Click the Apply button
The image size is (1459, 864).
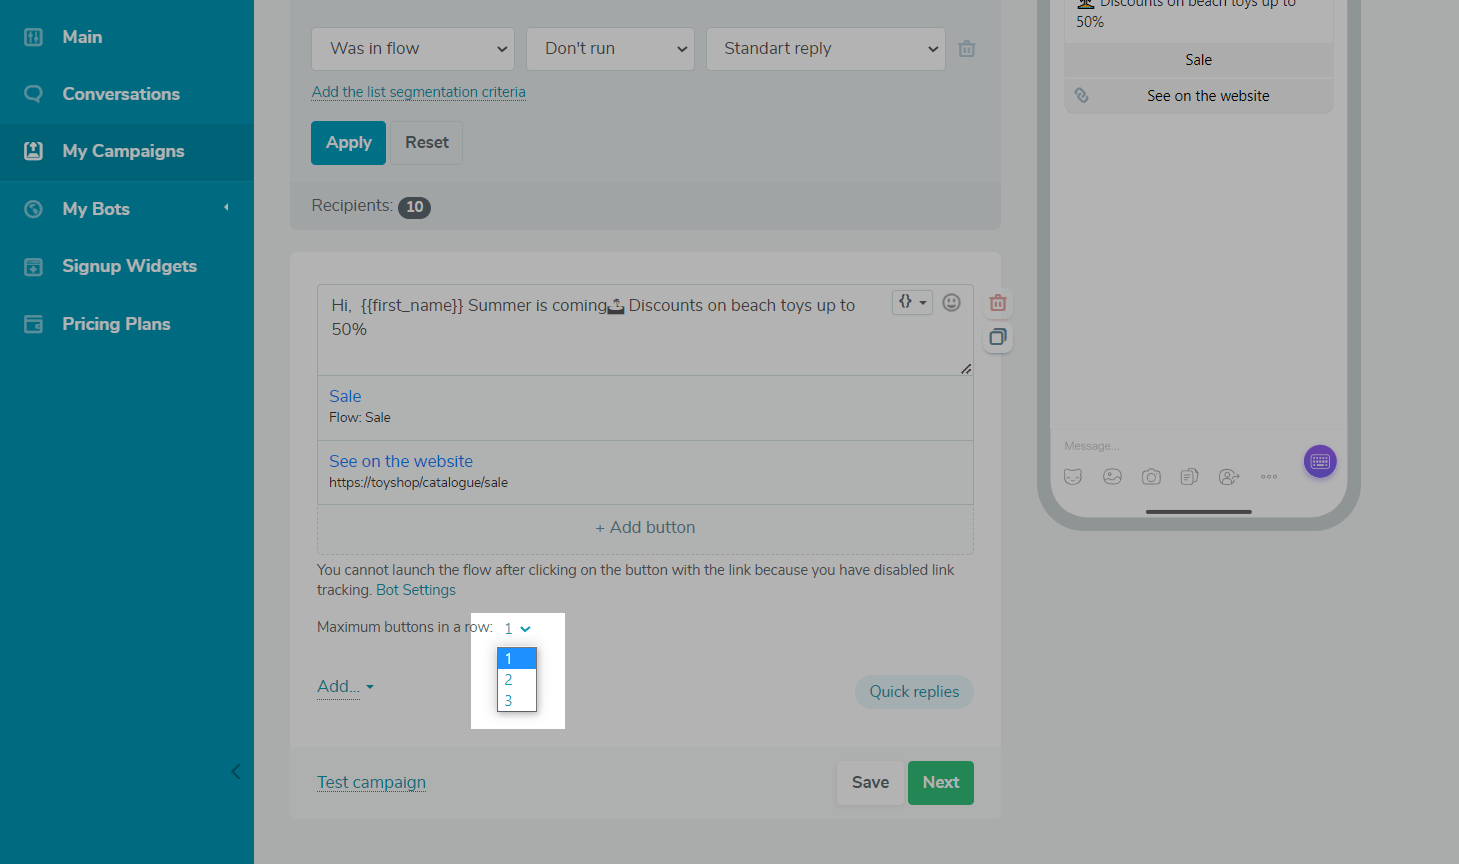[348, 143]
